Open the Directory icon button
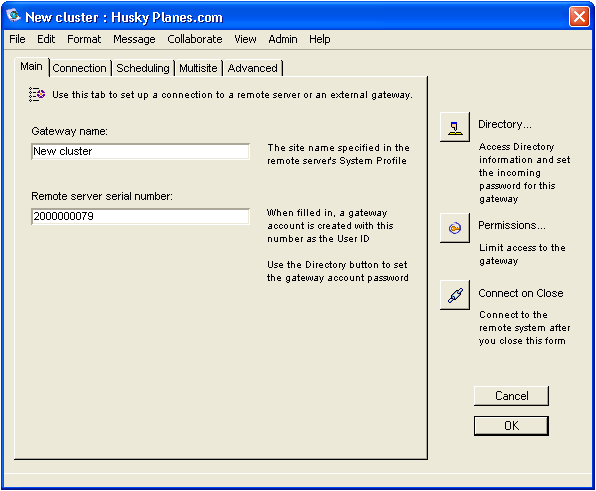The image size is (596, 491). (455, 127)
